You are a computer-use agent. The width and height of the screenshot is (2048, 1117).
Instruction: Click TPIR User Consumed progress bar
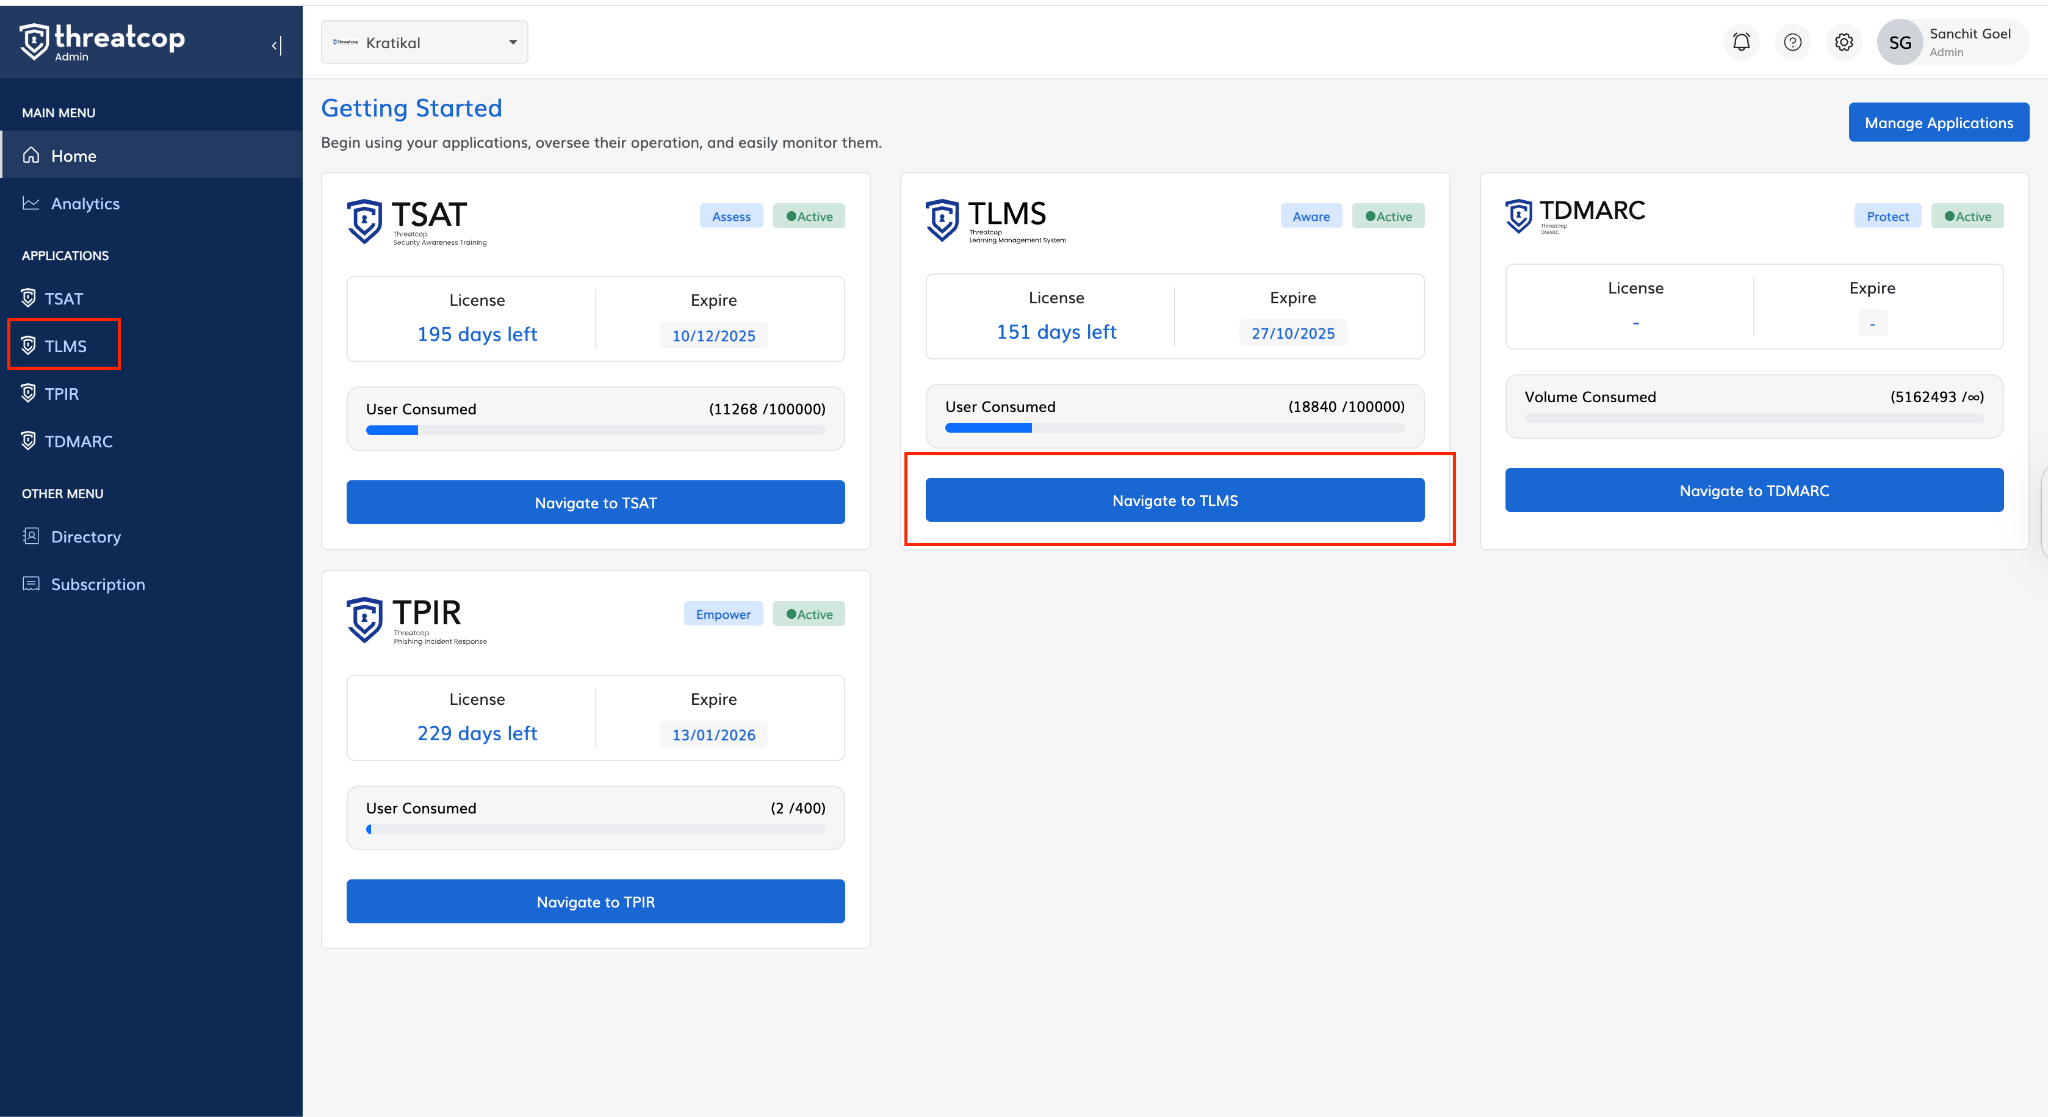point(595,829)
